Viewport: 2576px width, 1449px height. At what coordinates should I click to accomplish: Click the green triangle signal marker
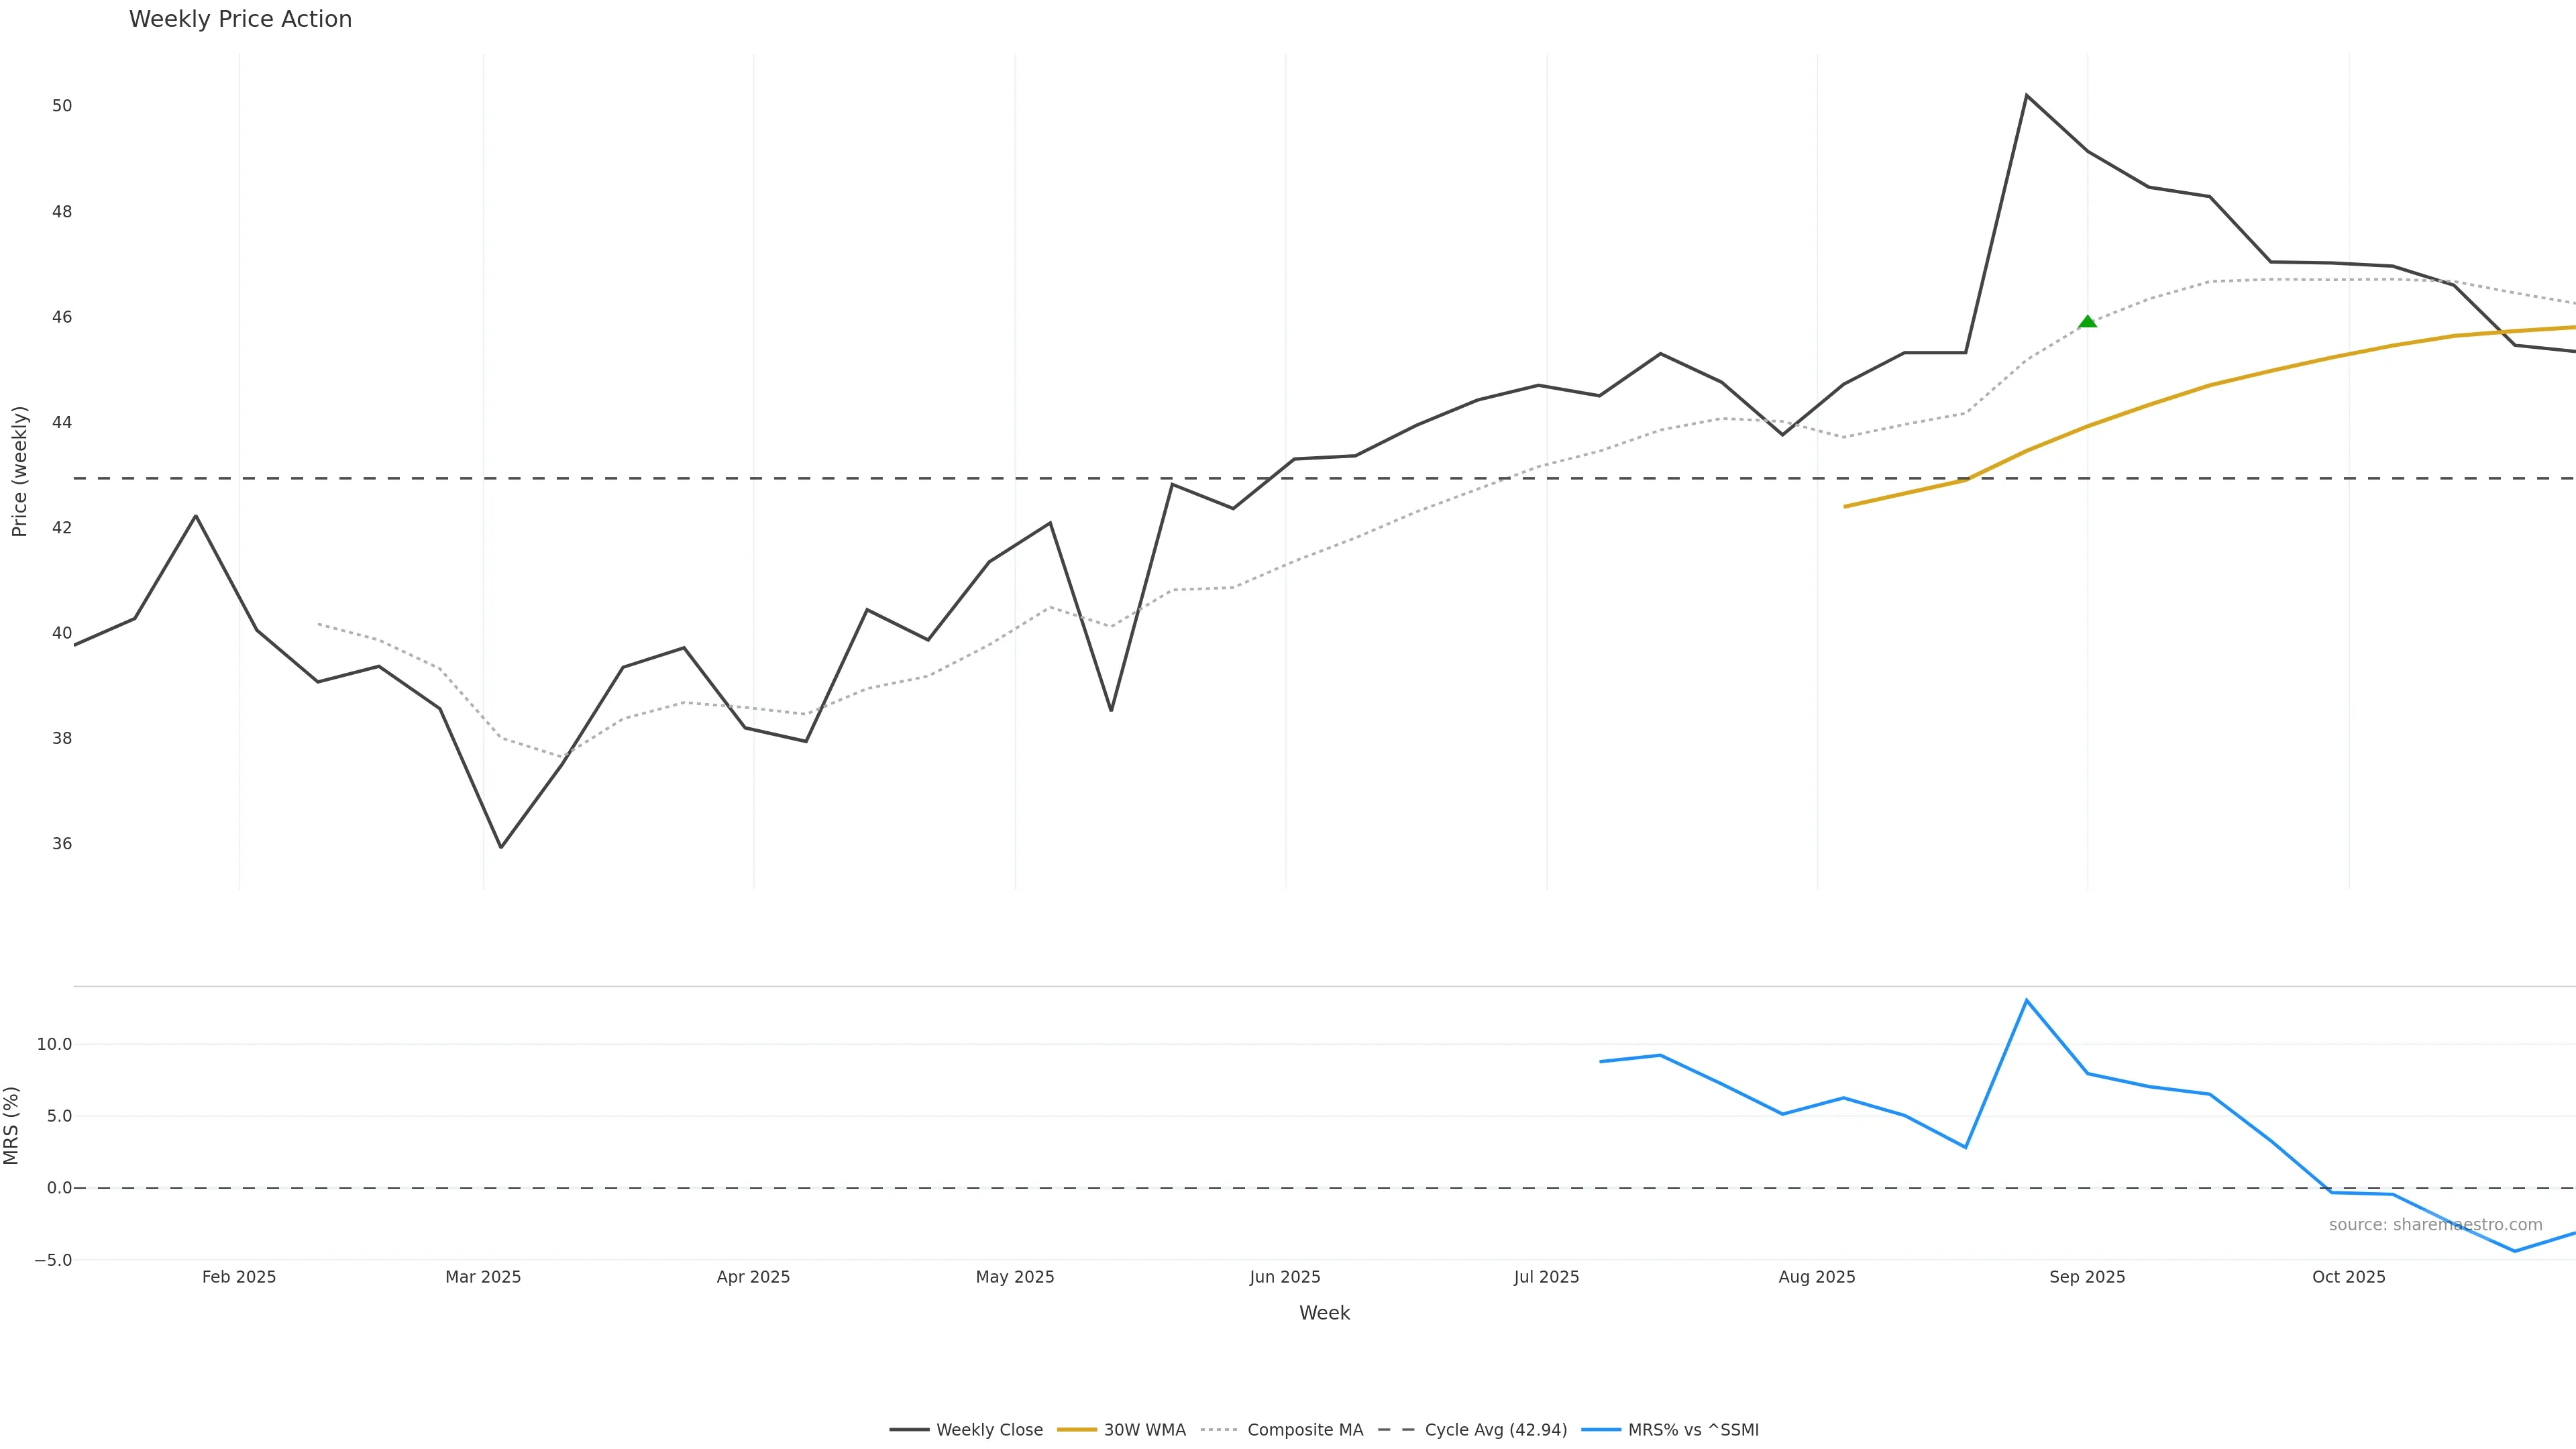pyautogui.click(x=2087, y=322)
